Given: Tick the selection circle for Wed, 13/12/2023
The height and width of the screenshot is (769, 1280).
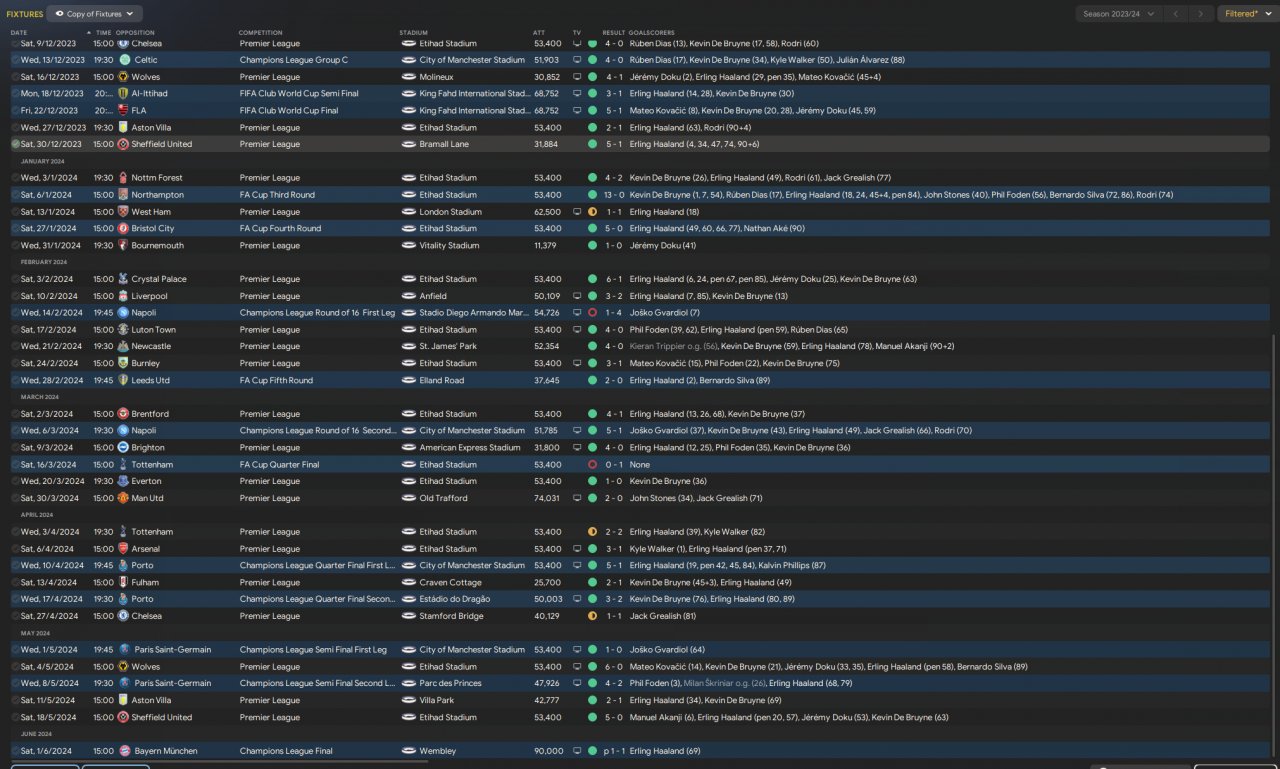Looking at the screenshot, I should point(15,60).
